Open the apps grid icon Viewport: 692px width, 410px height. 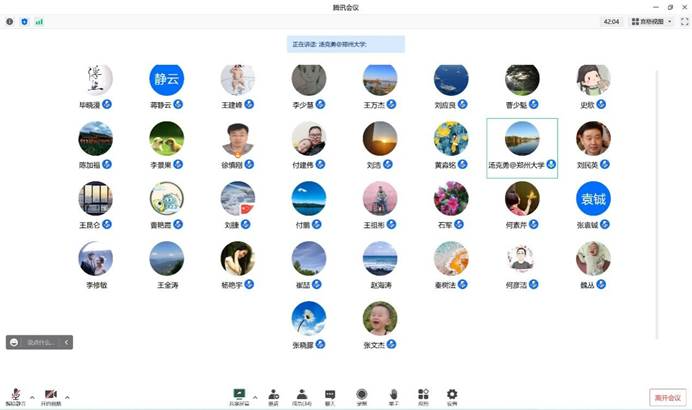pos(423,397)
